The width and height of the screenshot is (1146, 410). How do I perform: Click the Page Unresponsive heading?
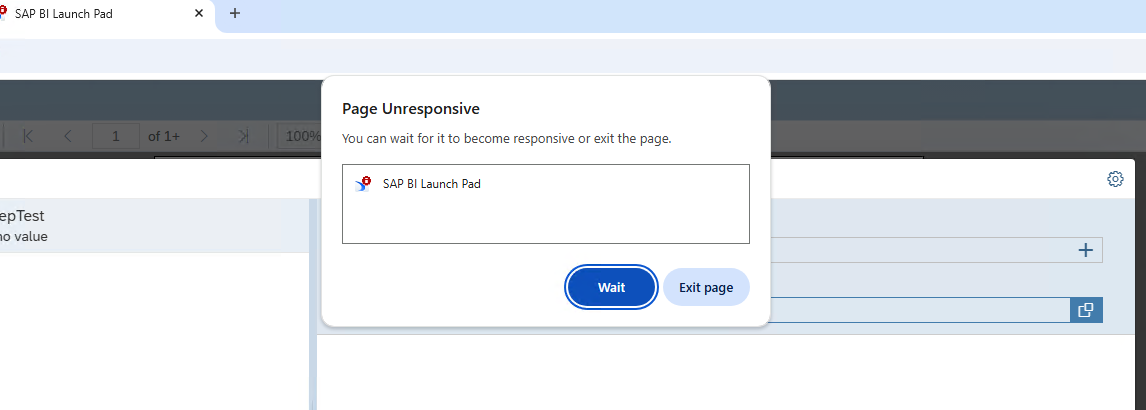click(x=411, y=109)
